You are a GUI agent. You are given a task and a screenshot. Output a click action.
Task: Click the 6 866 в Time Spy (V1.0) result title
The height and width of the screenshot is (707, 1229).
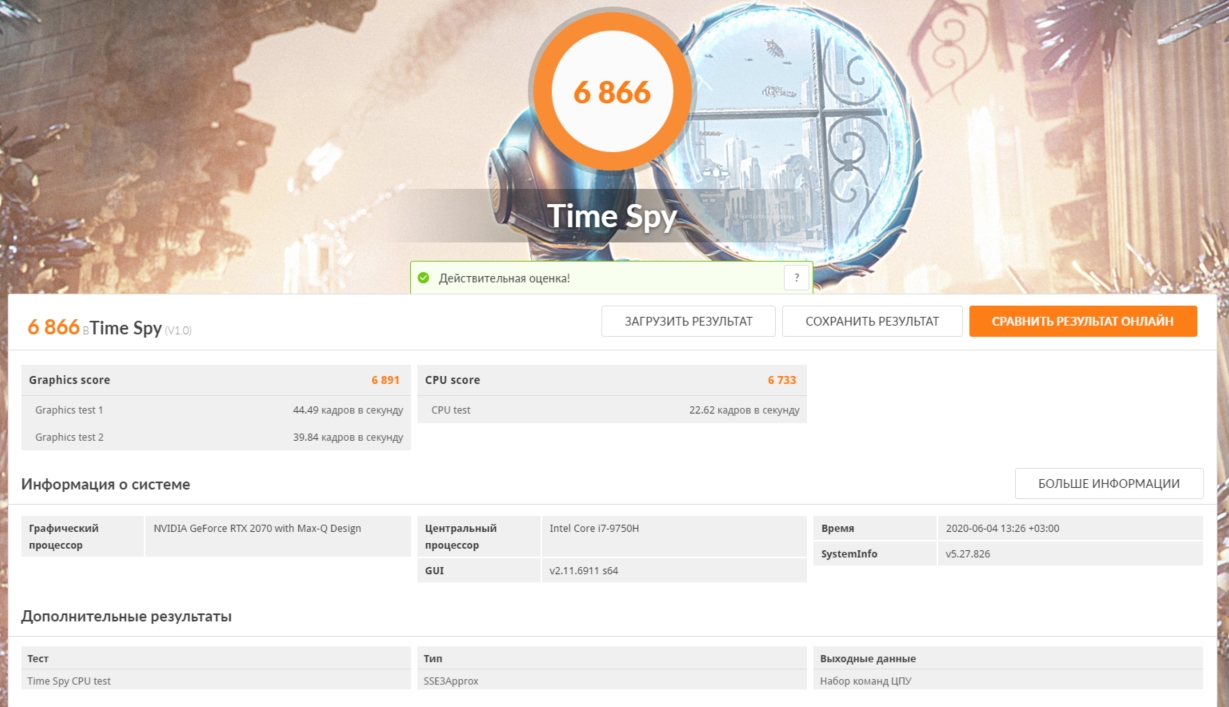pyautogui.click(x=109, y=328)
